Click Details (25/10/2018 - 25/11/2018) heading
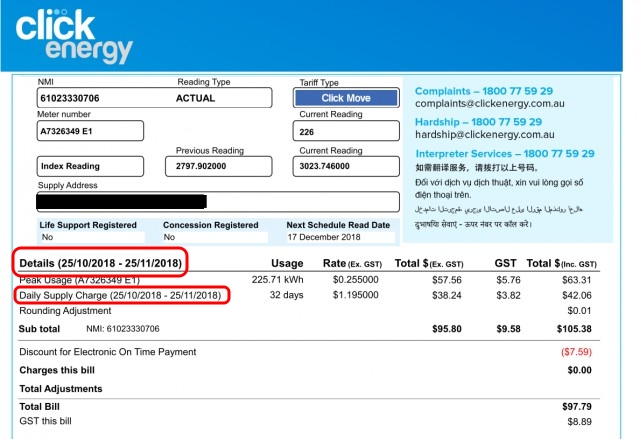Image resolution: width=640 pixels, height=439 pixels. (100, 263)
